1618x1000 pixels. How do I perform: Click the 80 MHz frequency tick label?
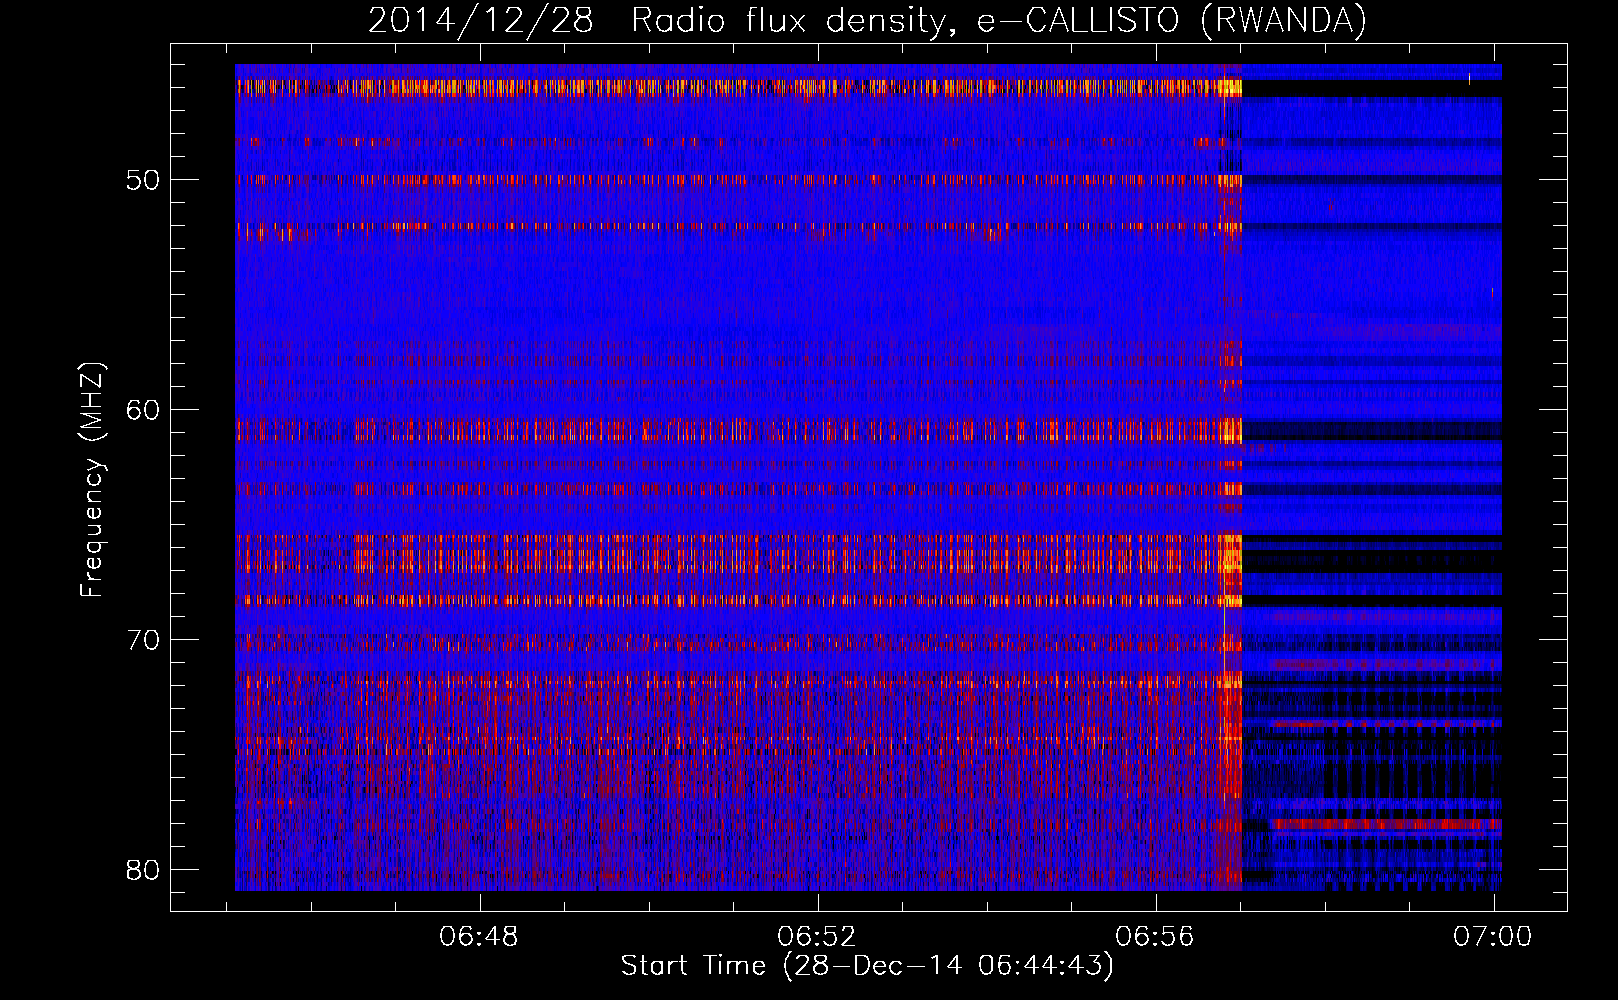[x=143, y=870]
